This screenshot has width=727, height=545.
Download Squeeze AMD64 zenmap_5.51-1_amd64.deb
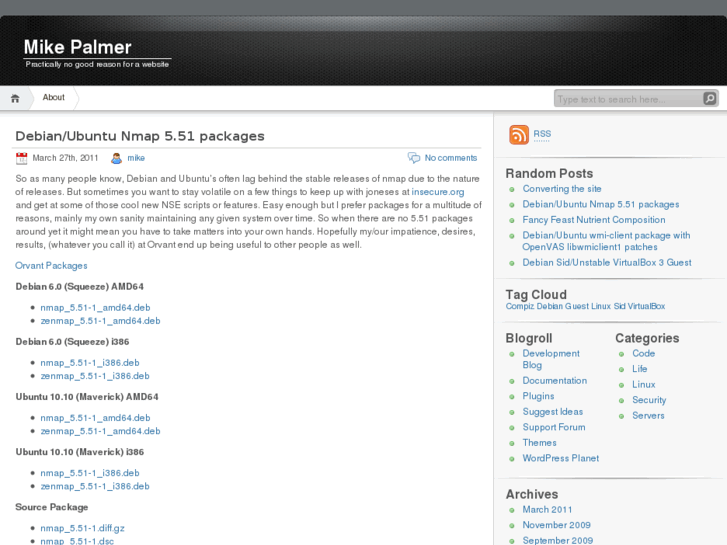pyautogui.click(x=100, y=321)
